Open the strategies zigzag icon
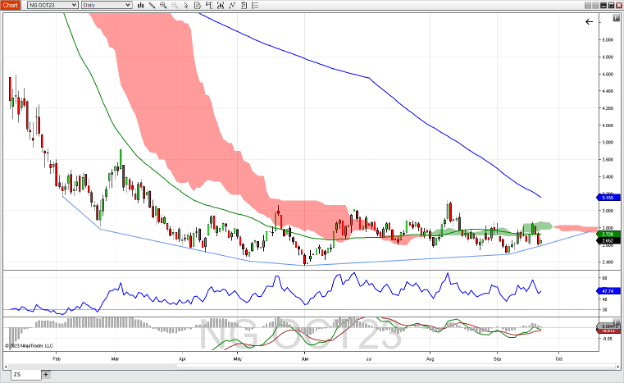The width and height of the screenshot is (624, 384). pos(232,5)
